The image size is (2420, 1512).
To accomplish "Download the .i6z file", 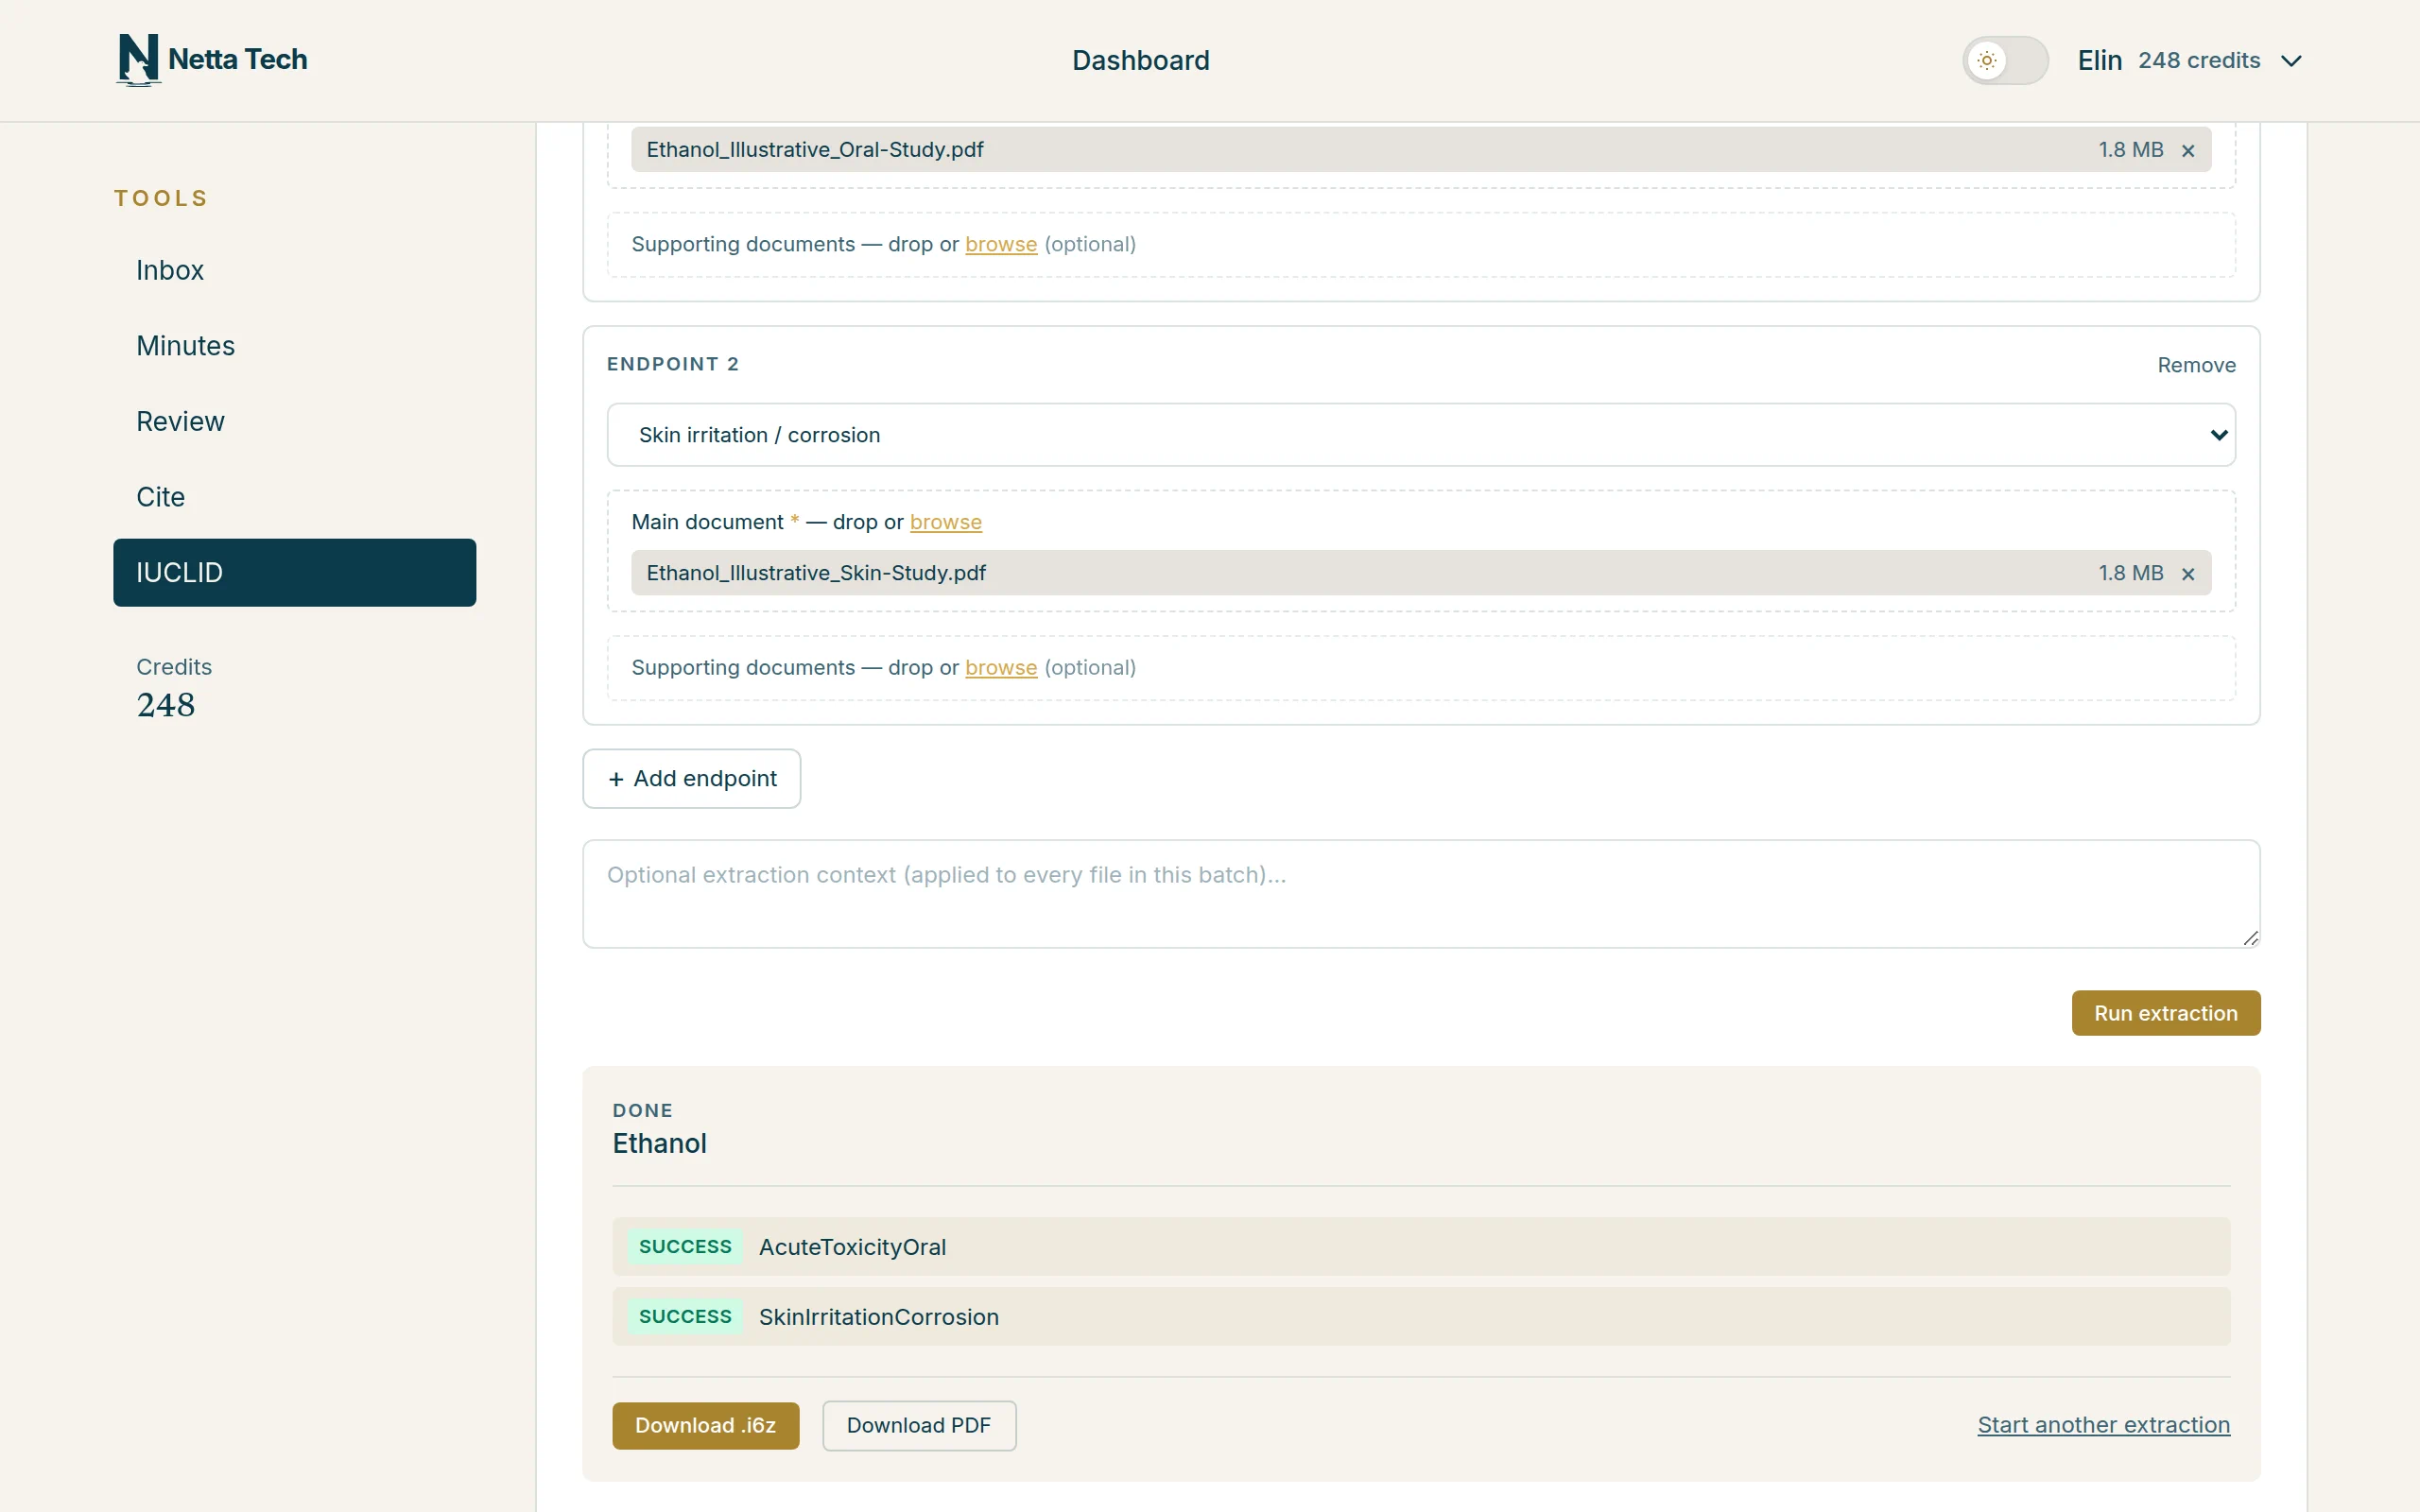I will 705,1426.
